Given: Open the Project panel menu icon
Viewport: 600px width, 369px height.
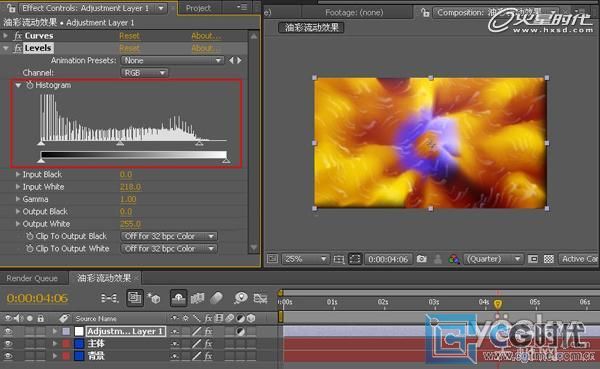Looking at the screenshot, I should 241,7.
